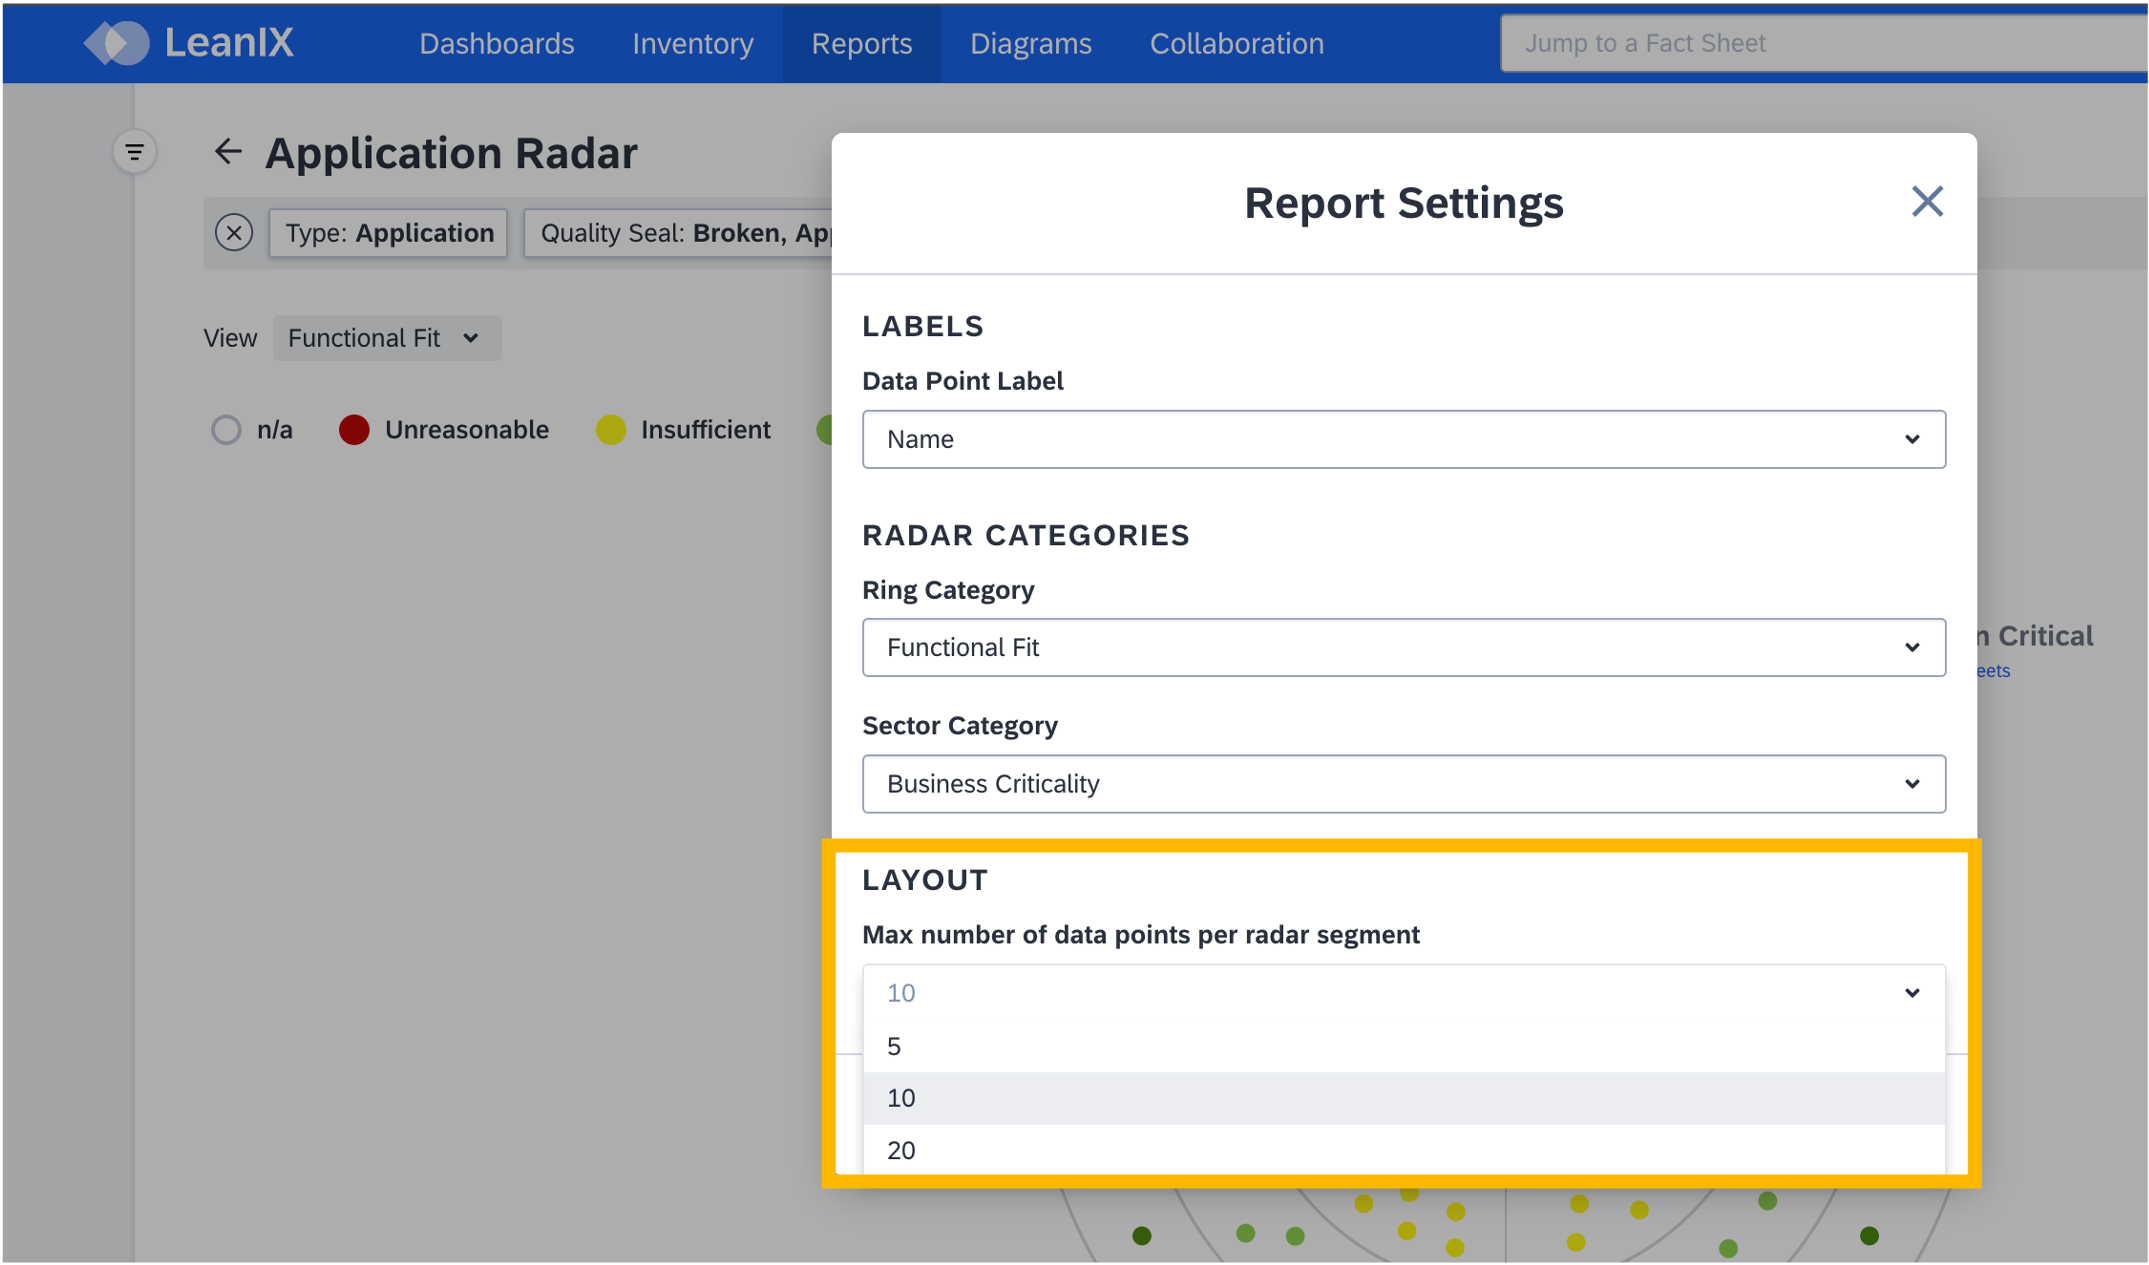Open the Collaboration menu
2149x1265 pixels.
(x=1237, y=43)
